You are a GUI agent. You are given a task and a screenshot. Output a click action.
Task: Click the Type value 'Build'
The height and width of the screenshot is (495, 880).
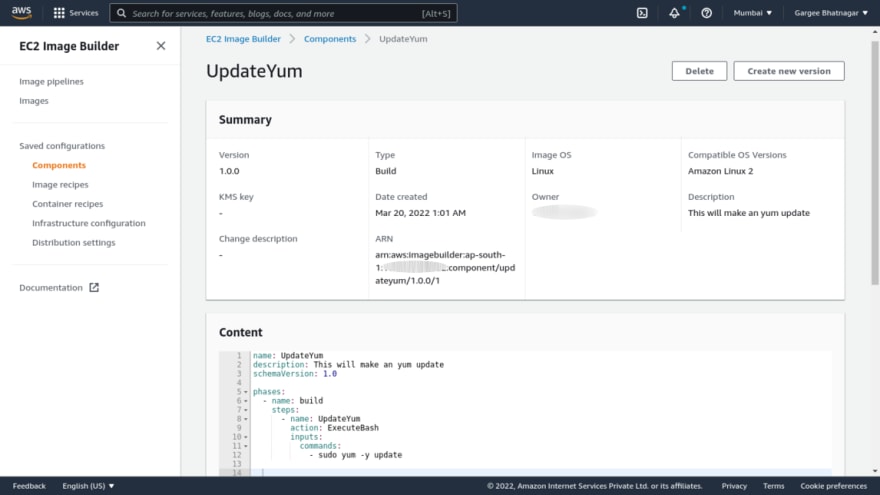(x=386, y=171)
